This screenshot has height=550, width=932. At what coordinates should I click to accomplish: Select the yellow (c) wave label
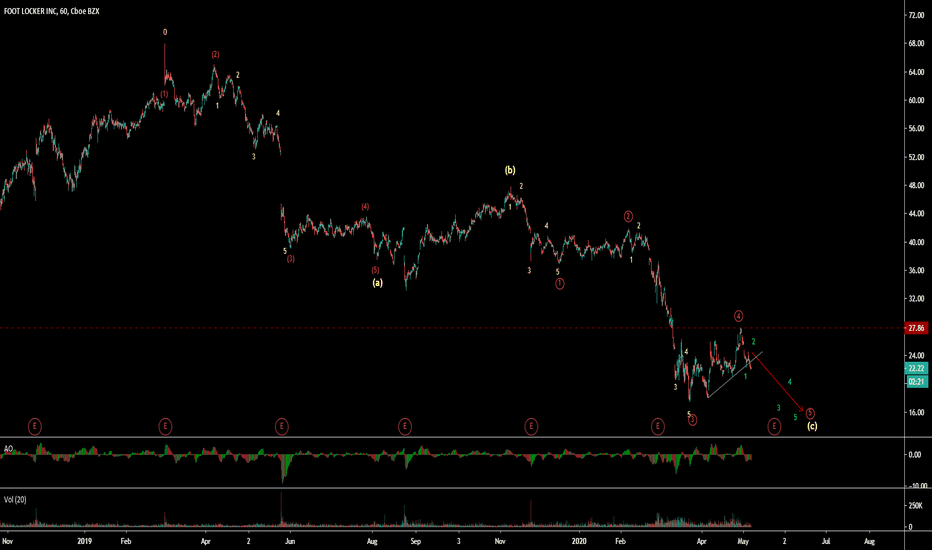812,426
